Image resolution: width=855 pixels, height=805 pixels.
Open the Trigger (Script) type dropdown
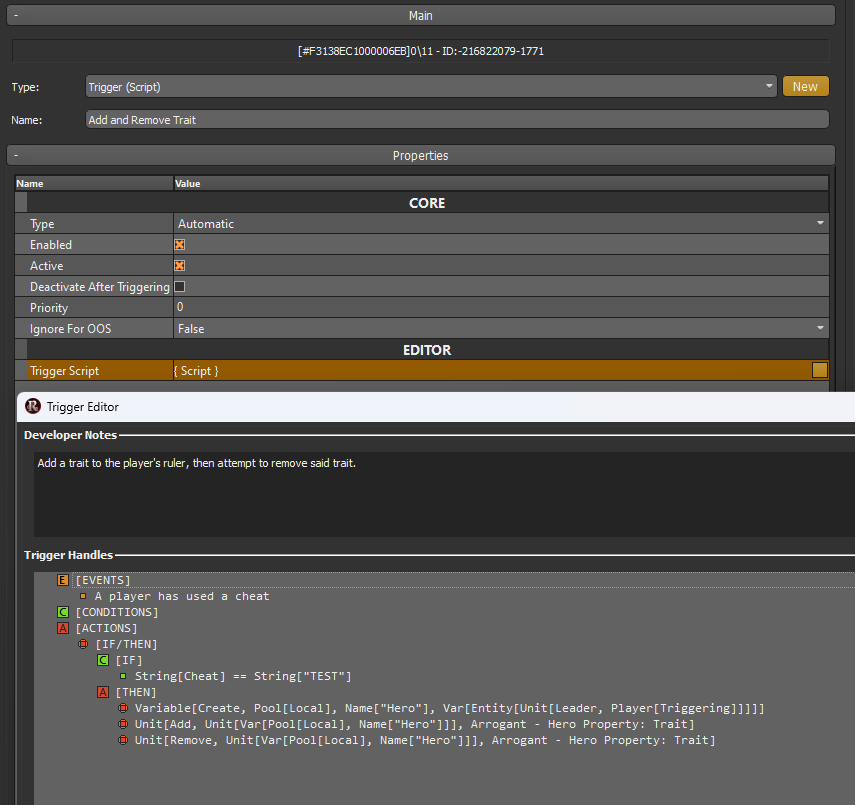coord(768,86)
